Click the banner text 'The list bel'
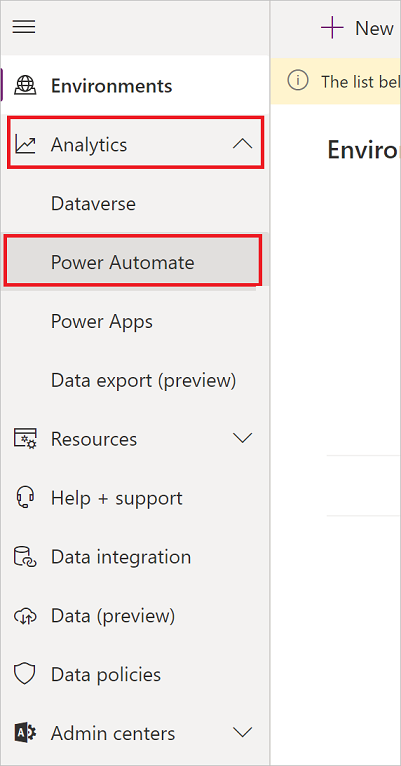Image resolution: width=401 pixels, height=766 pixels. tap(360, 81)
